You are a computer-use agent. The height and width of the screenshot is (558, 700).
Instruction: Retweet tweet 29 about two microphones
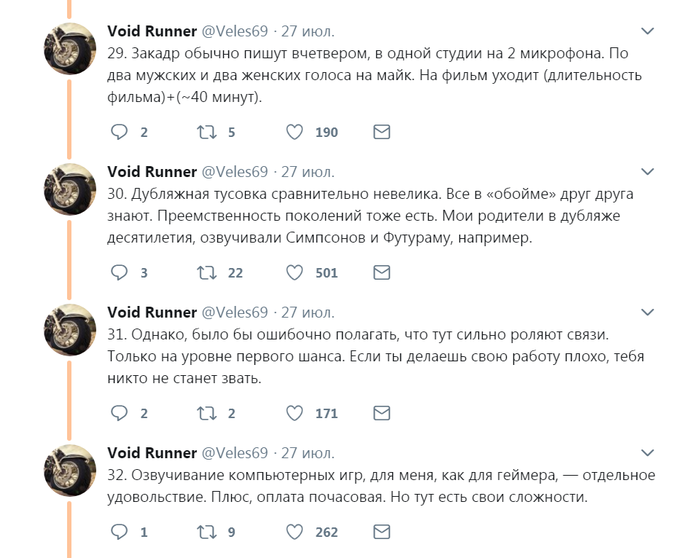(x=207, y=131)
